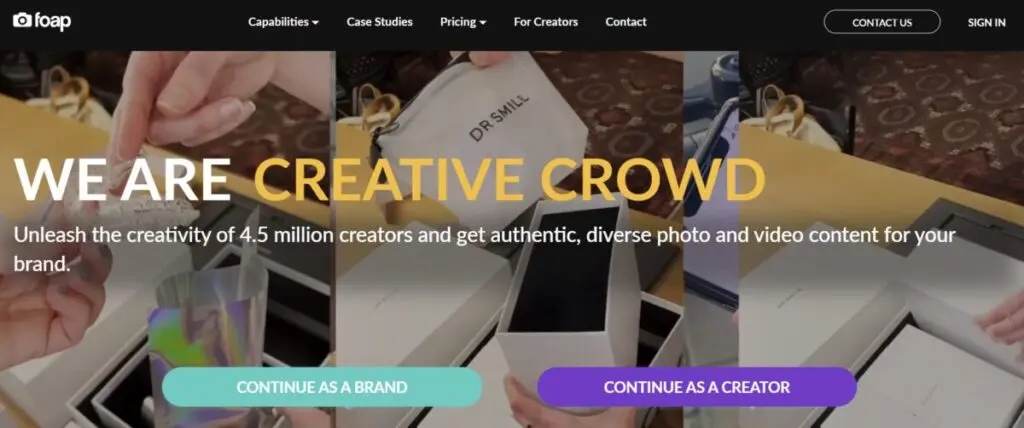Screen dimensions: 1024x428
Task: Expand the caret arrow beside Capabilities
Action: click(315, 23)
